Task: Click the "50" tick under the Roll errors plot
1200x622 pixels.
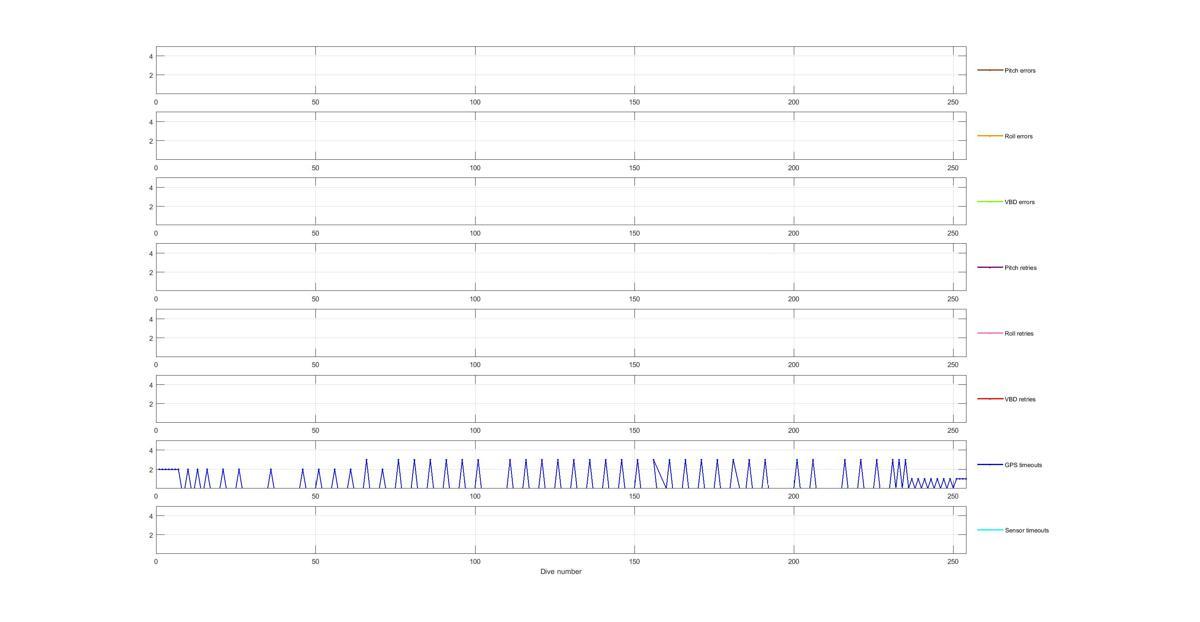Action: [315, 168]
